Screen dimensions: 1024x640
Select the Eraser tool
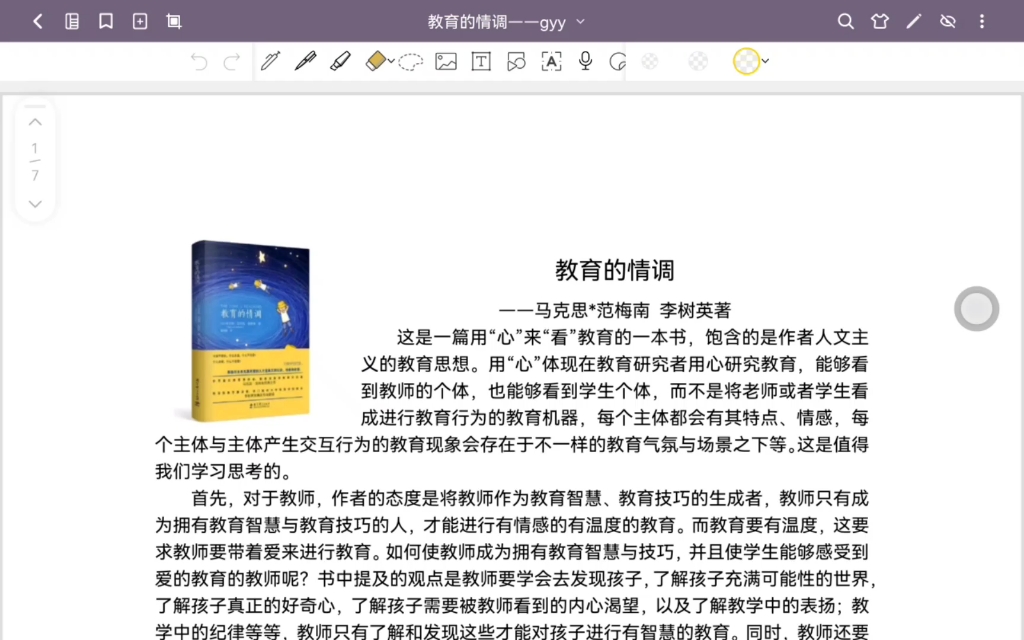click(375, 61)
